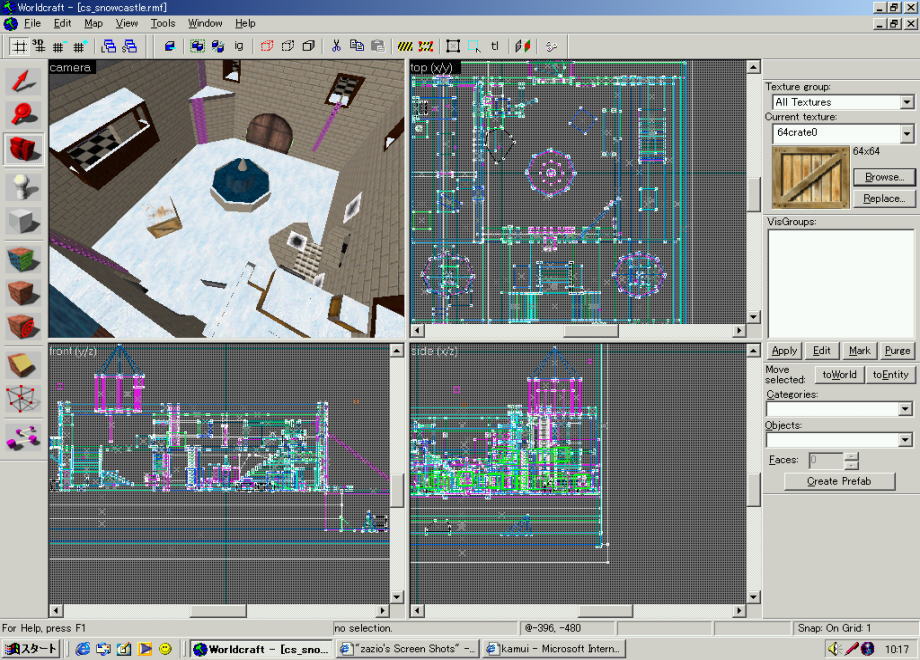Select the Selection arrow tool

pyautogui.click(x=23, y=82)
